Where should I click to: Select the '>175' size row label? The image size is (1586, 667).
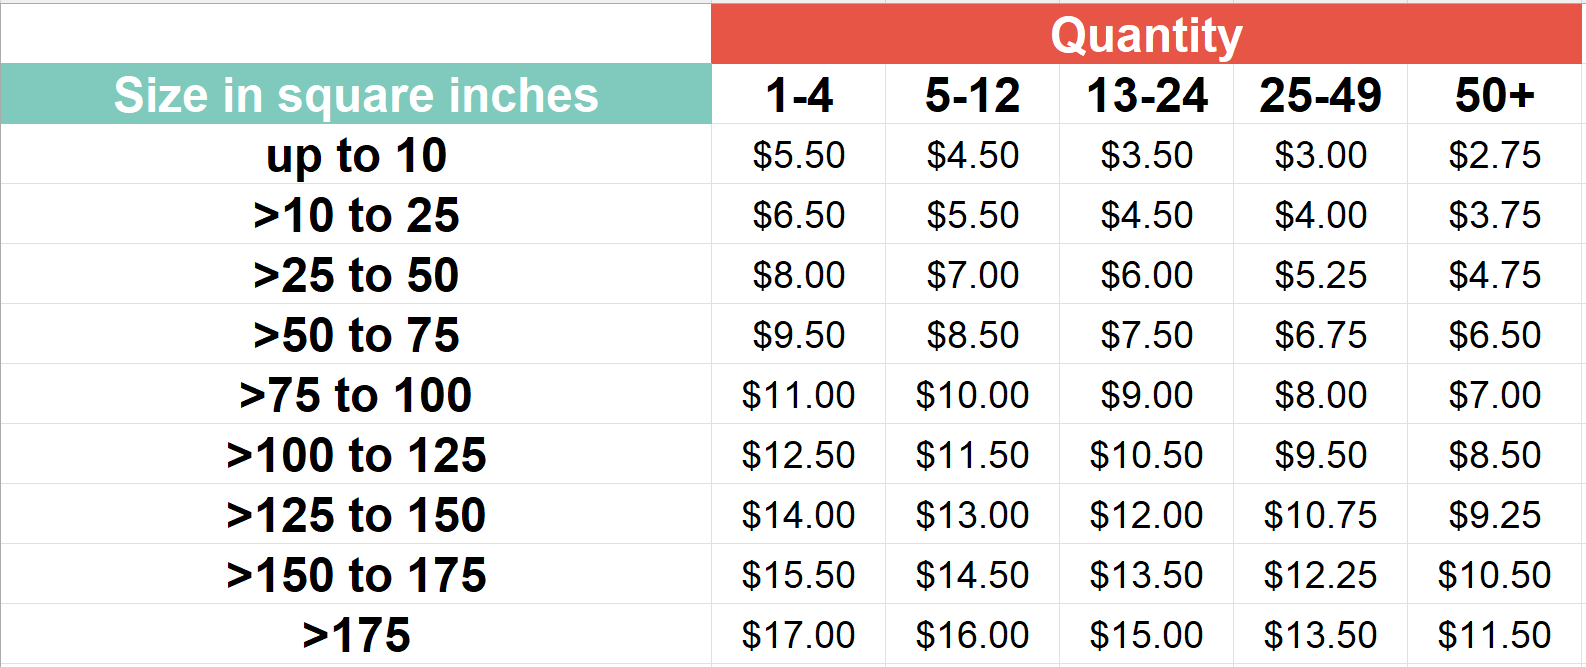tap(355, 635)
